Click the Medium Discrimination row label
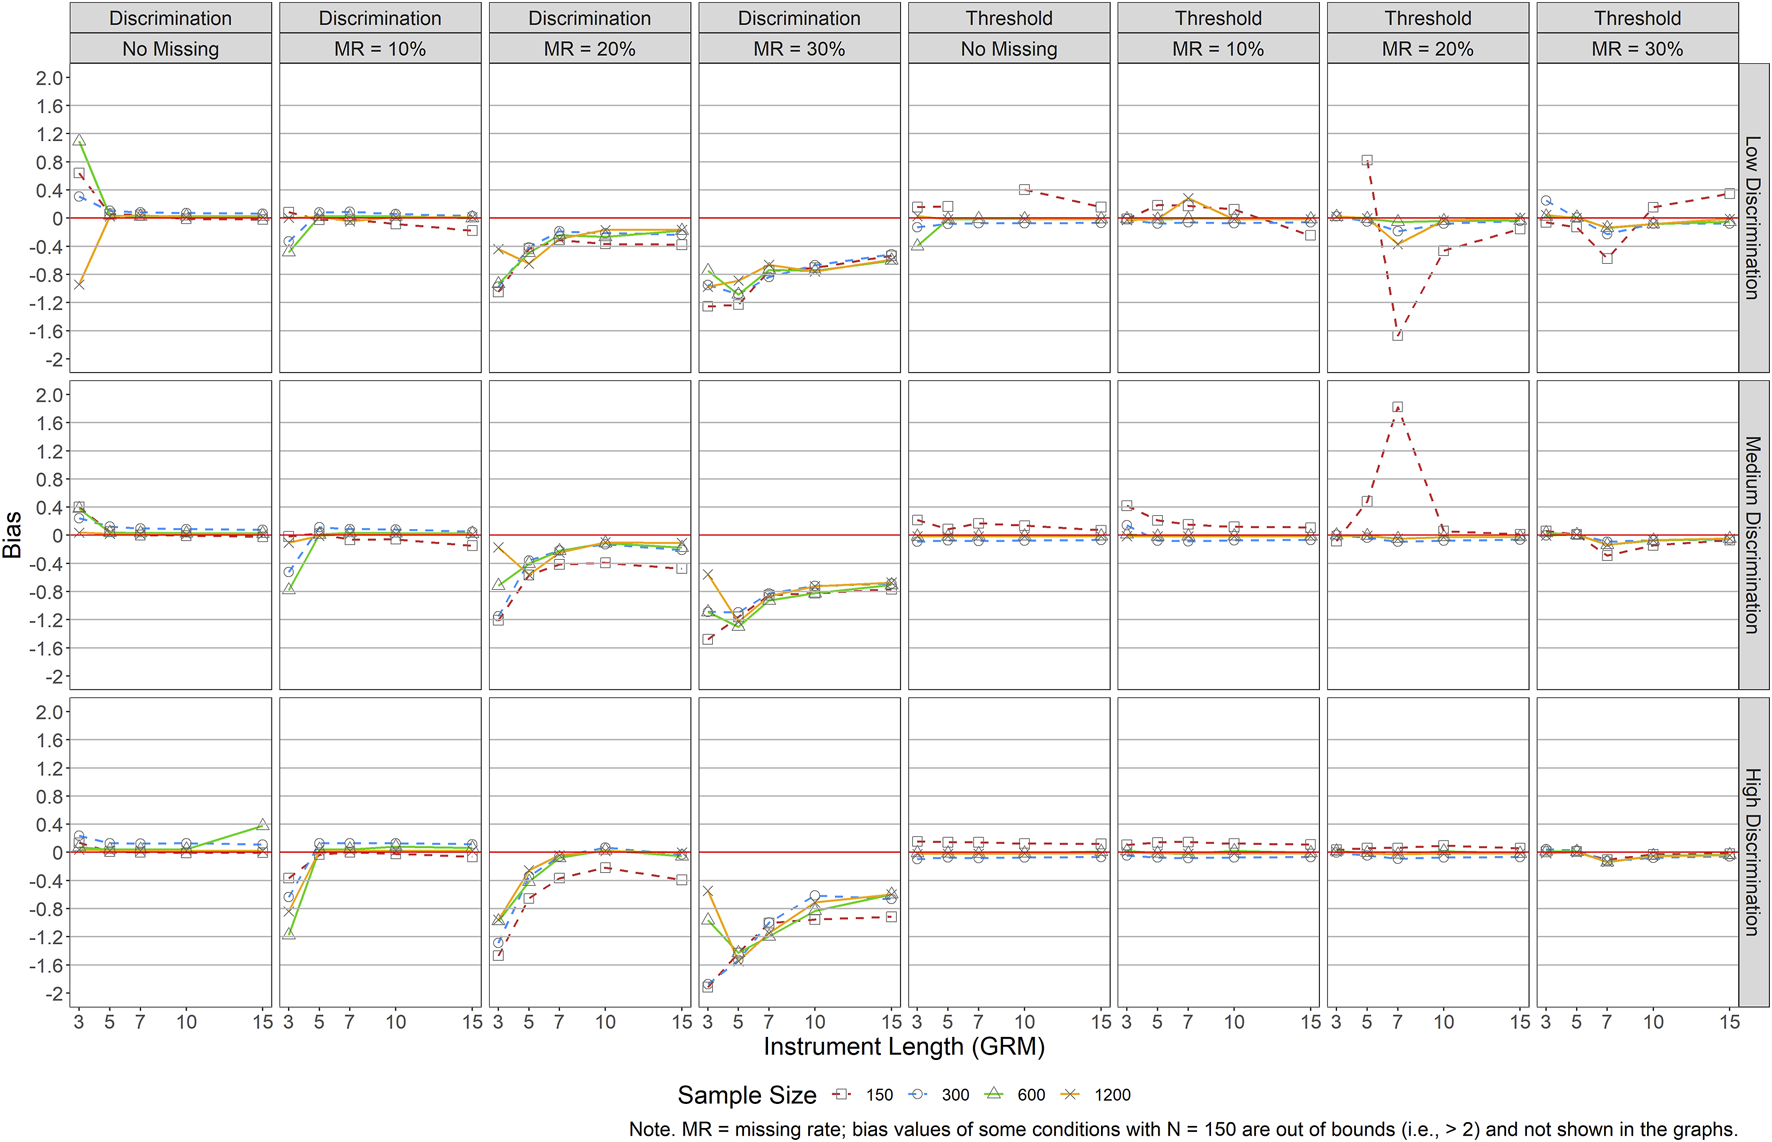Viewport: 1772px width, 1142px height. (x=1753, y=534)
